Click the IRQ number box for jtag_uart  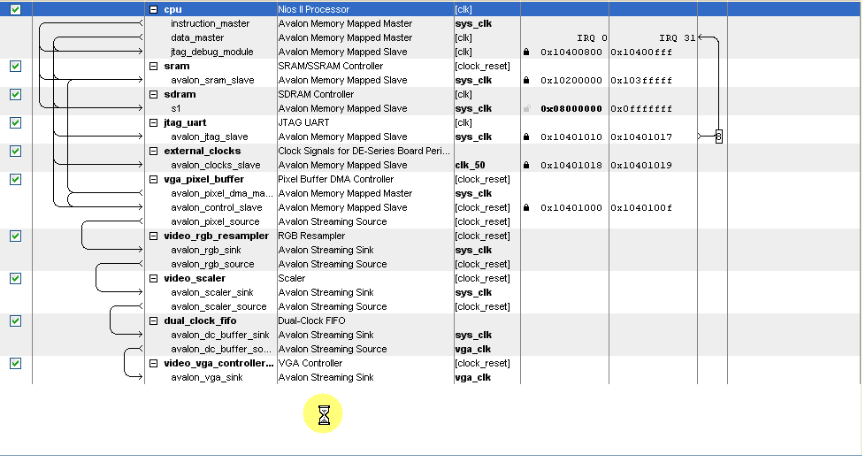point(719,136)
